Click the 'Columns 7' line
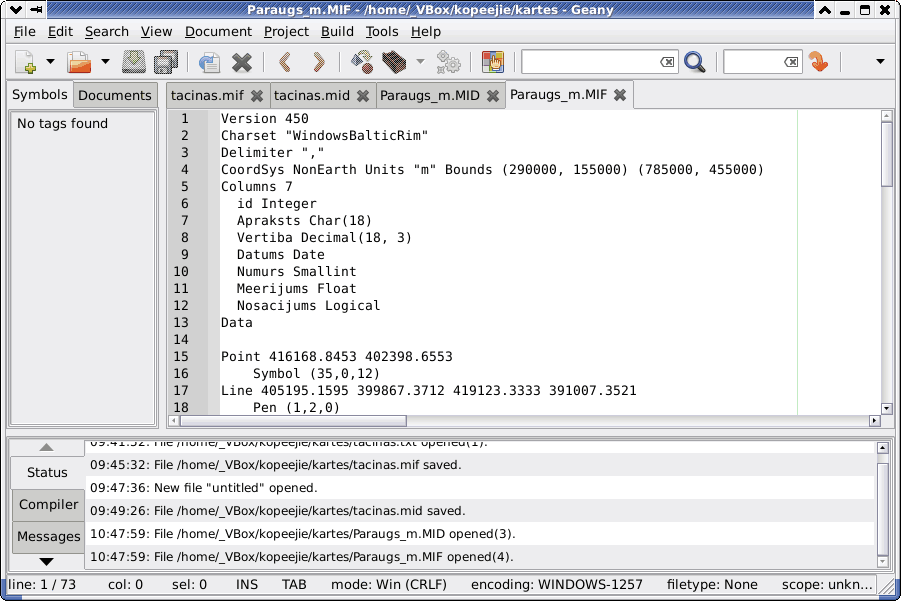Image resolution: width=901 pixels, height=601 pixels. point(257,187)
